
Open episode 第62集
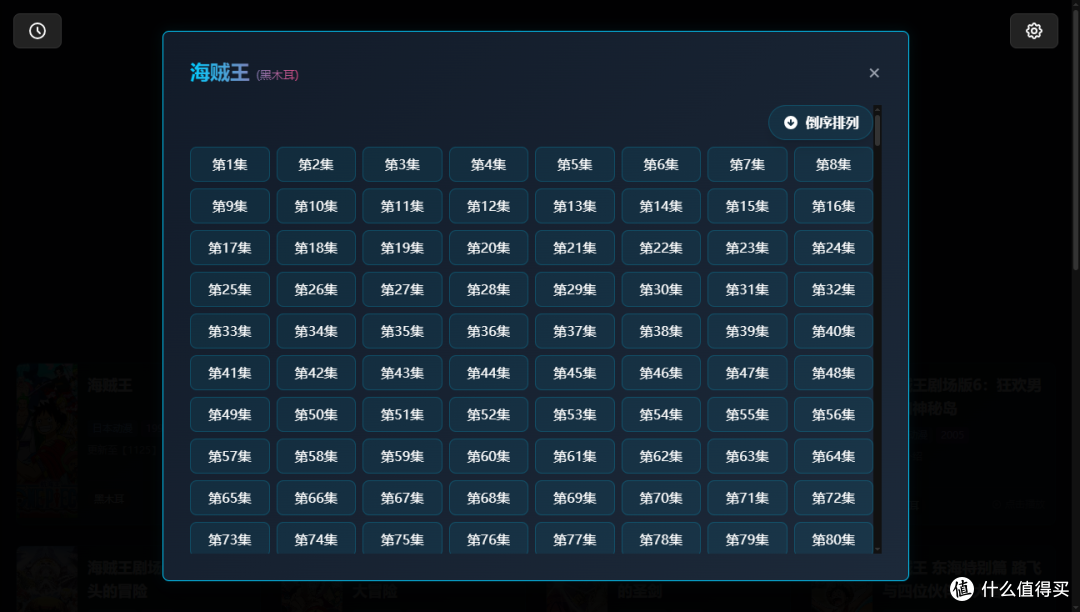(661, 456)
